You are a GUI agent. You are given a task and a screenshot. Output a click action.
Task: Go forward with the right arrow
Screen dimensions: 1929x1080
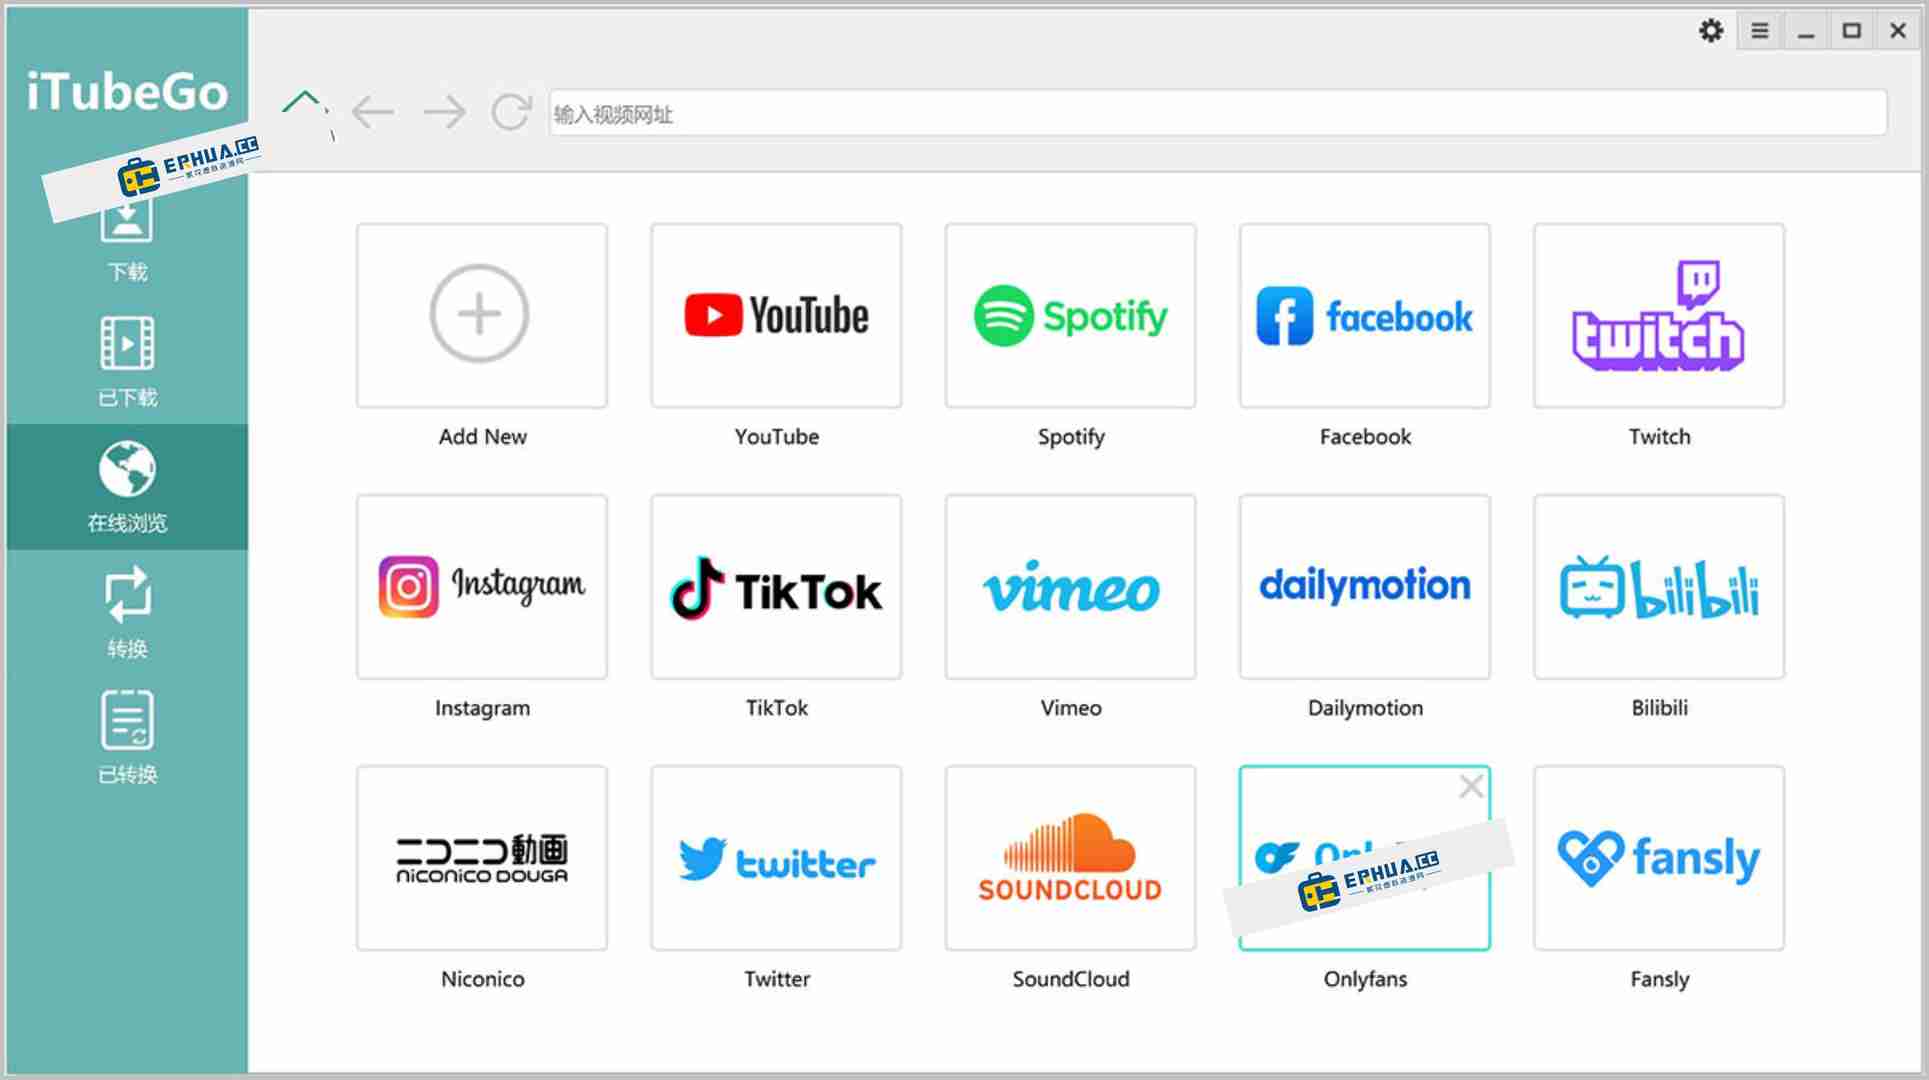tap(444, 112)
